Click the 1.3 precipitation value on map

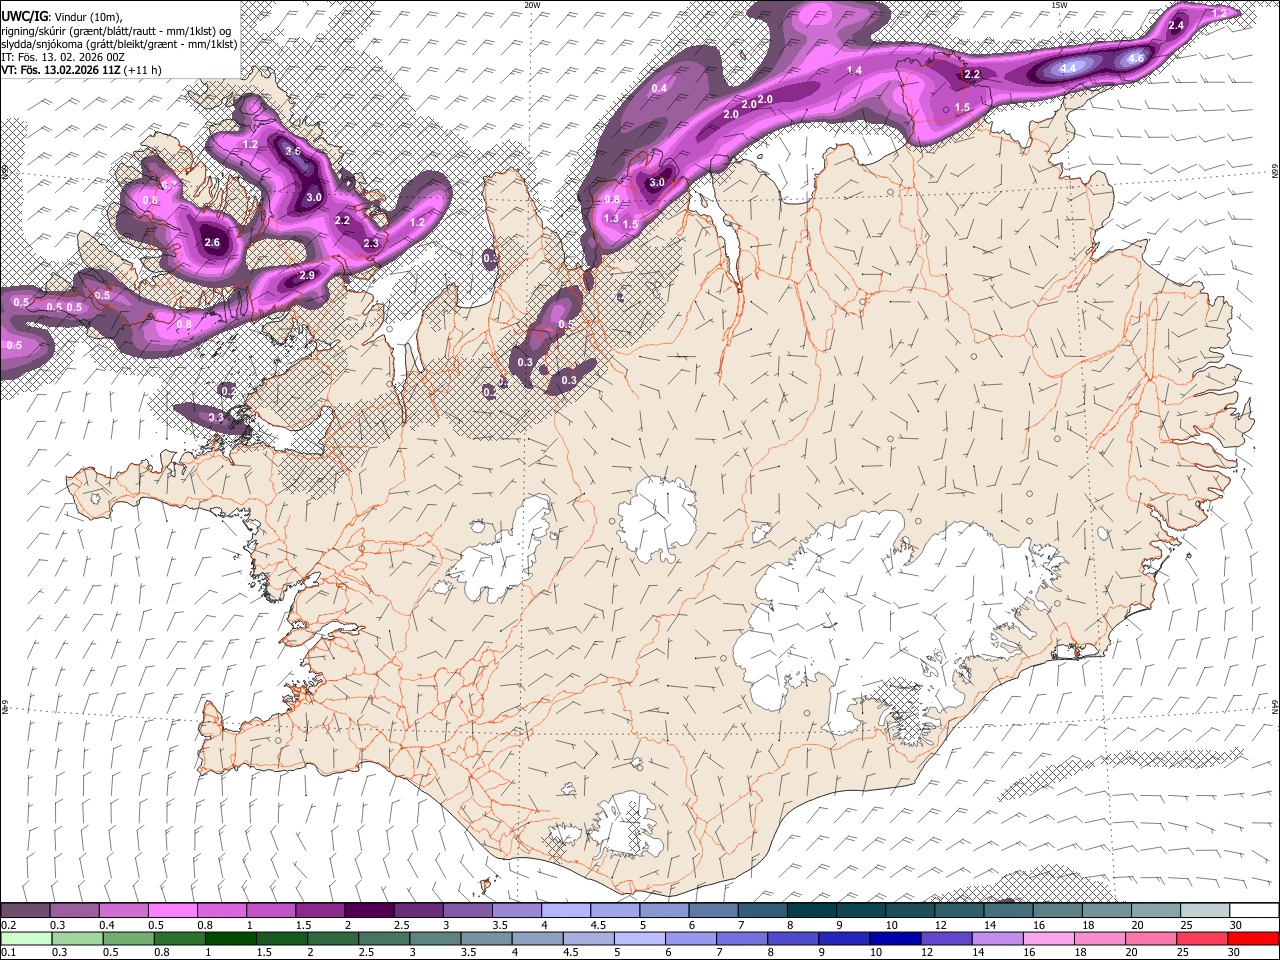tap(612, 218)
